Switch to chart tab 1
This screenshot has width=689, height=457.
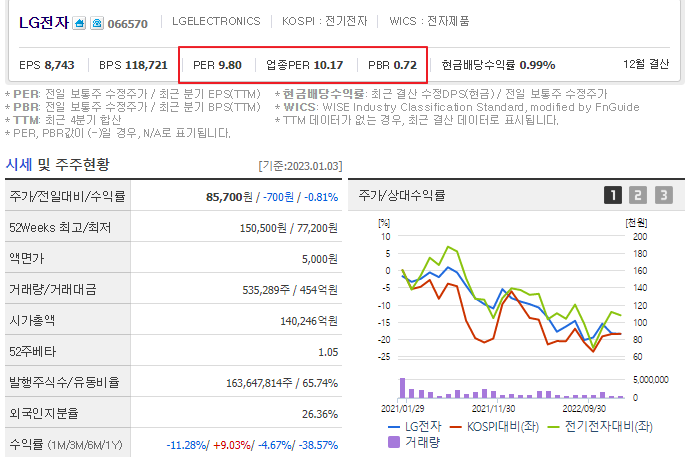point(613,195)
